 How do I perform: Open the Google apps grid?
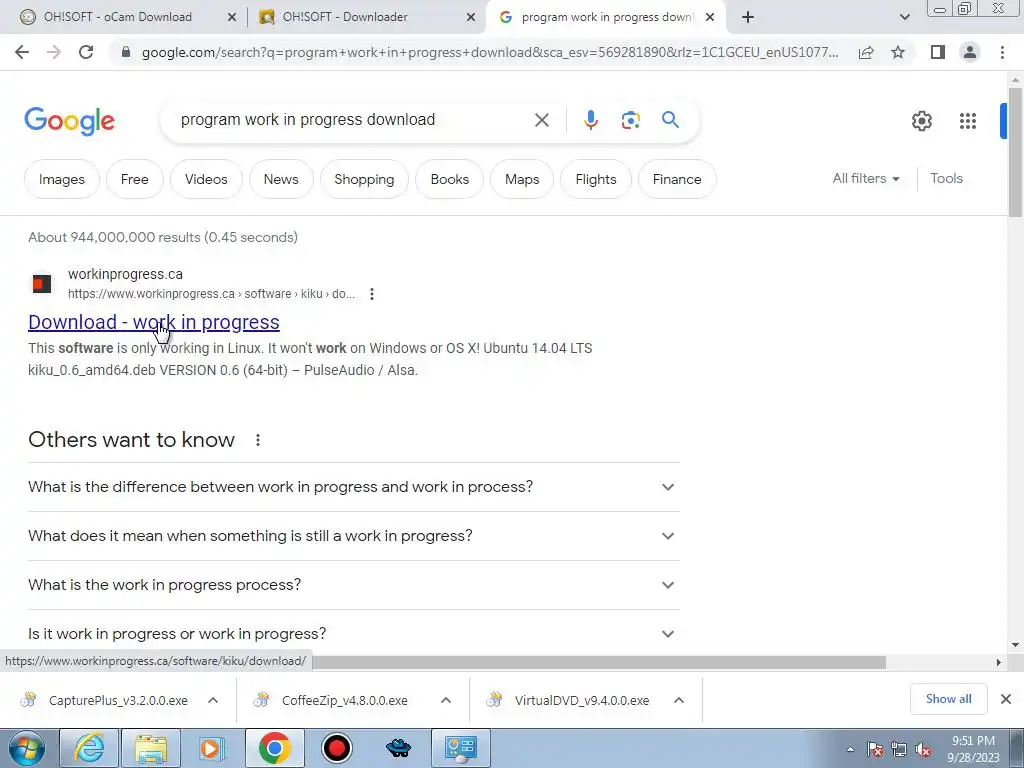(x=968, y=121)
